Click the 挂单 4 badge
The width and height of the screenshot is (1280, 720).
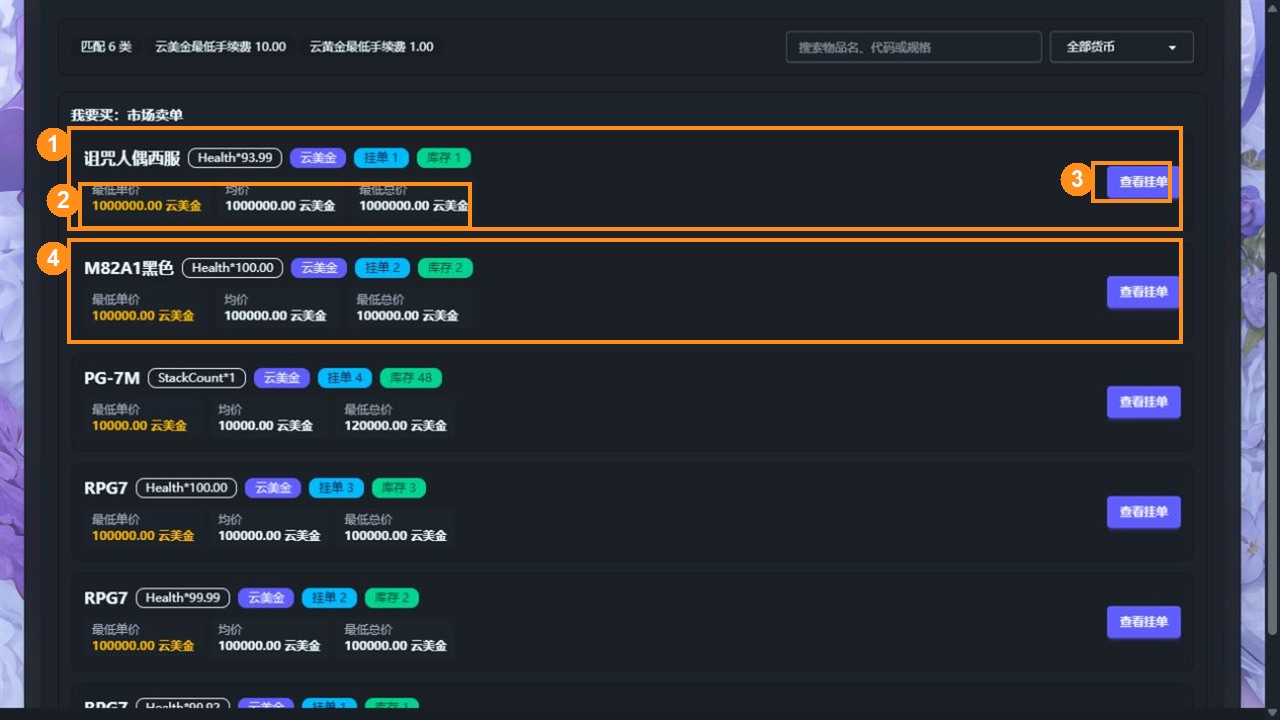pyautogui.click(x=346, y=378)
